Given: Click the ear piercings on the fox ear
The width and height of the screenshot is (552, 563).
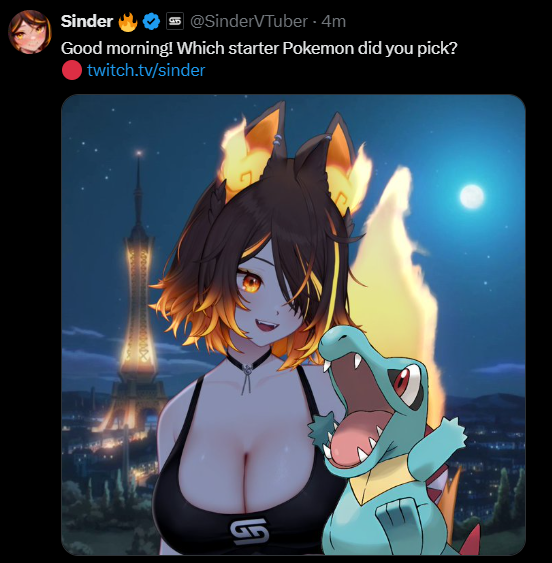Looking at the screenshot, I should coord(277,140).
